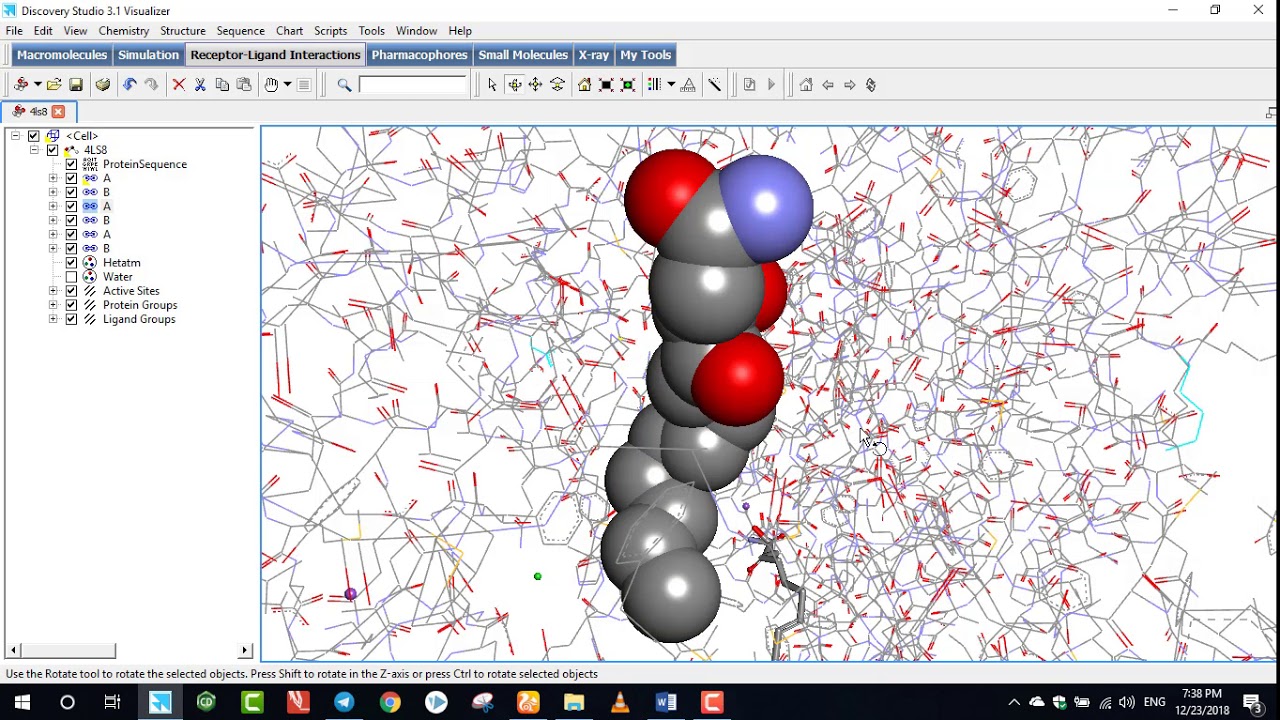Activate the Translate tool
Image resolution: width=1280 pixels, height=720 pixels.
click(x=536, y=85)
